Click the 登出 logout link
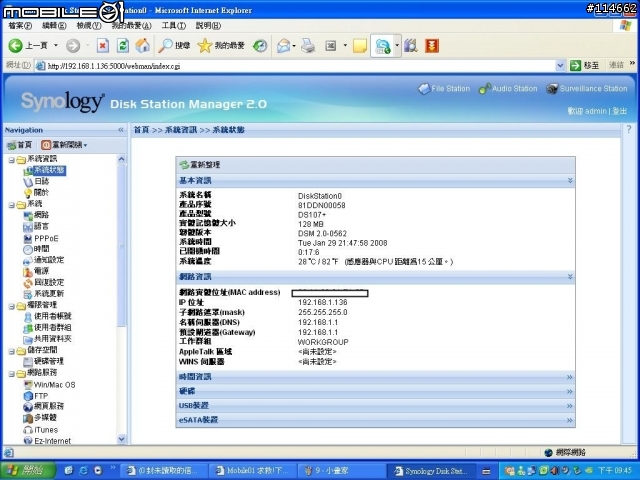The image size is (640, 480). pos(620,111)
